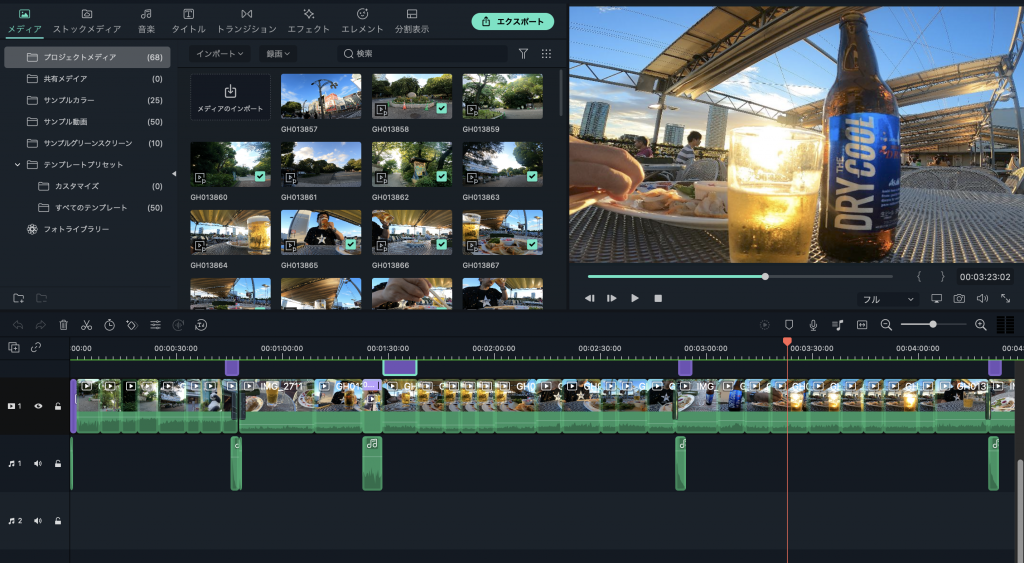Step forward one frame in preview
The height and width of the screenshot is (563, 1024).
[x=611, y=298]
